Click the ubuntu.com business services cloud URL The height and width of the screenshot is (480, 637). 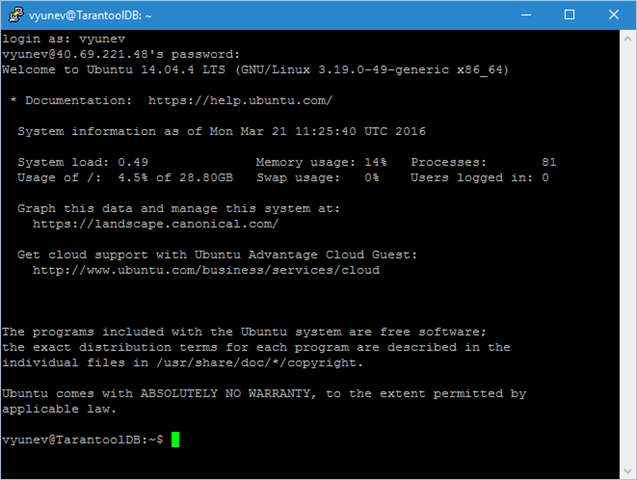pos(206,270)
